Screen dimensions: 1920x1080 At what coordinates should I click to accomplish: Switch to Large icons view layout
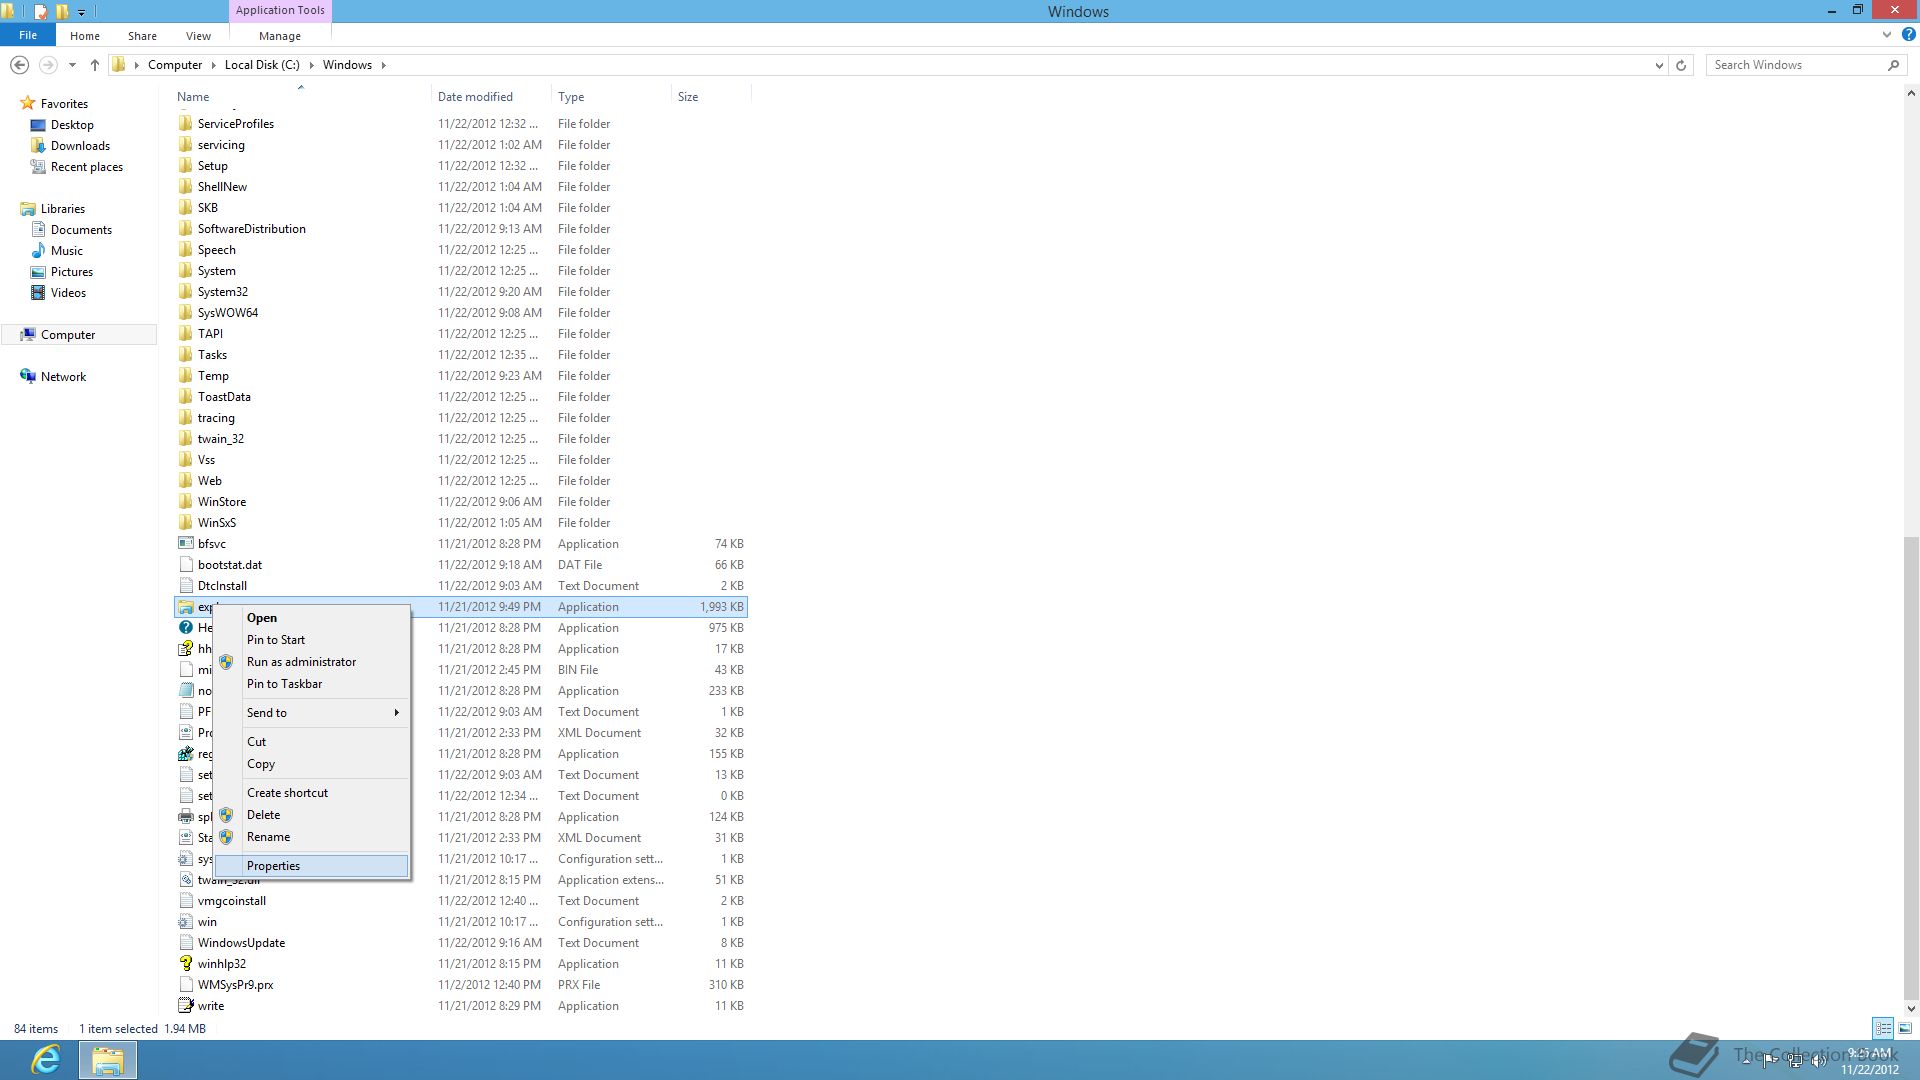[1905, 1028]
